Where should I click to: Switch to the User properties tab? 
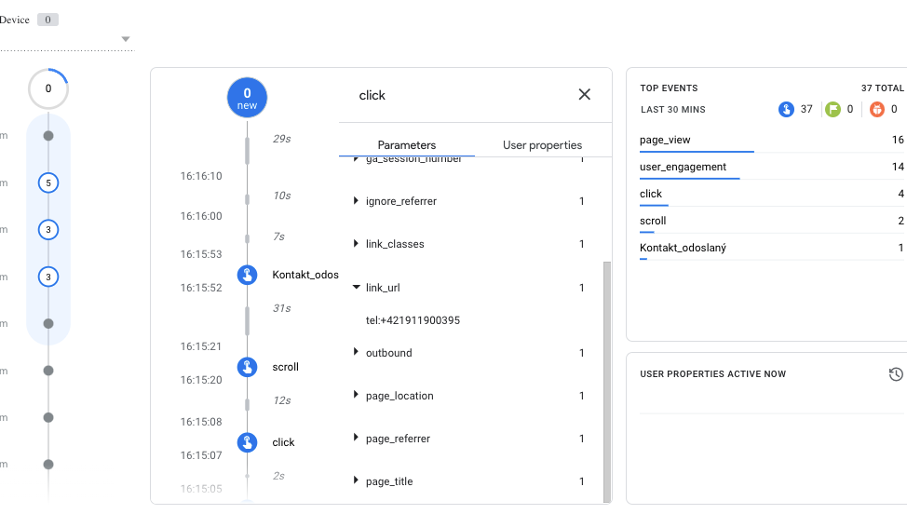pyautogui.click(x=542, y=145)
